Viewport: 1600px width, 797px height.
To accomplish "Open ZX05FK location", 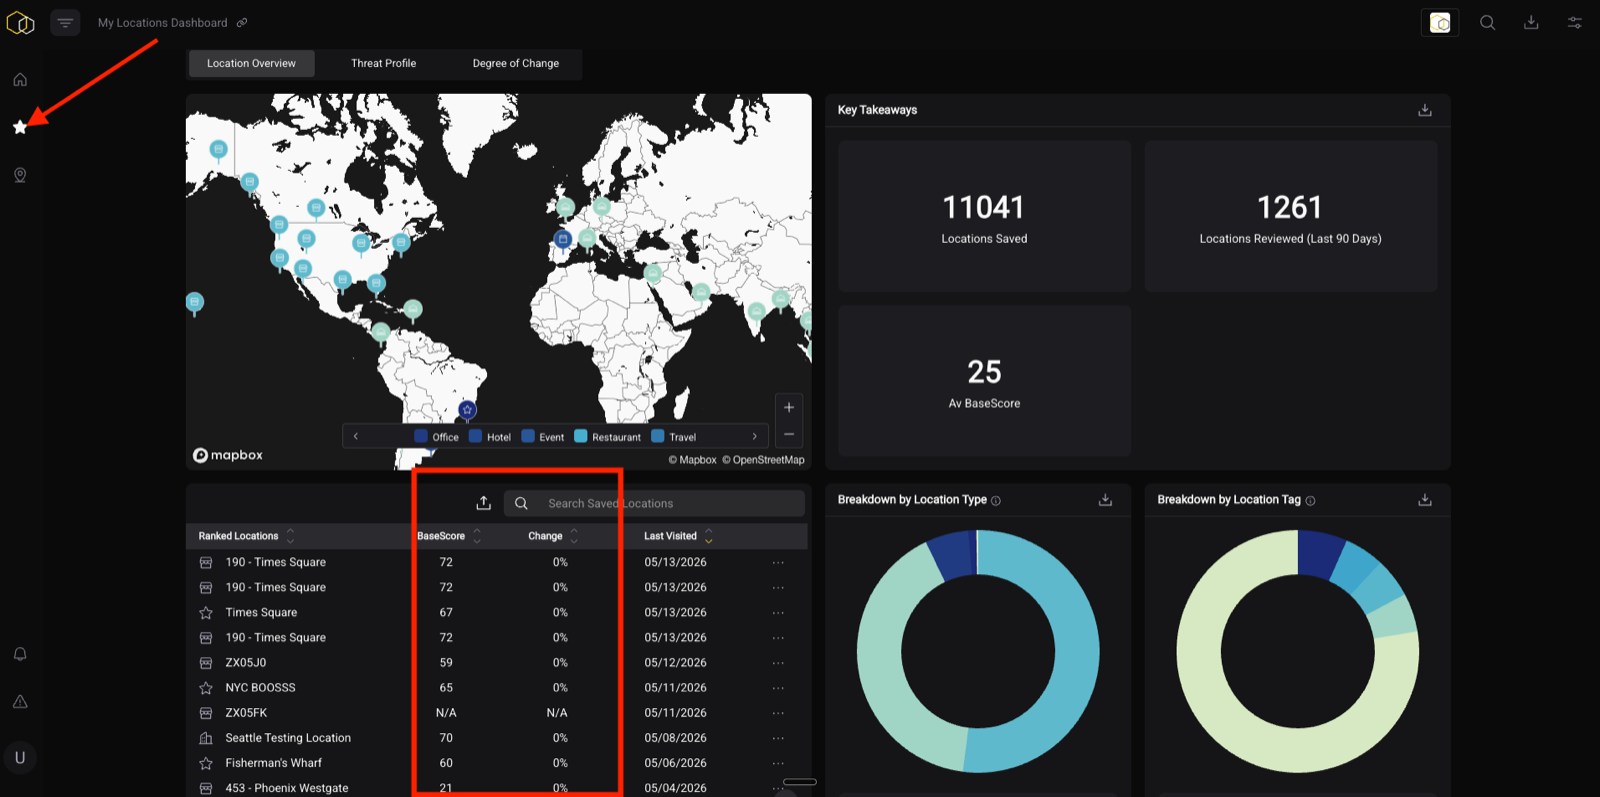I will pos(246,713).
